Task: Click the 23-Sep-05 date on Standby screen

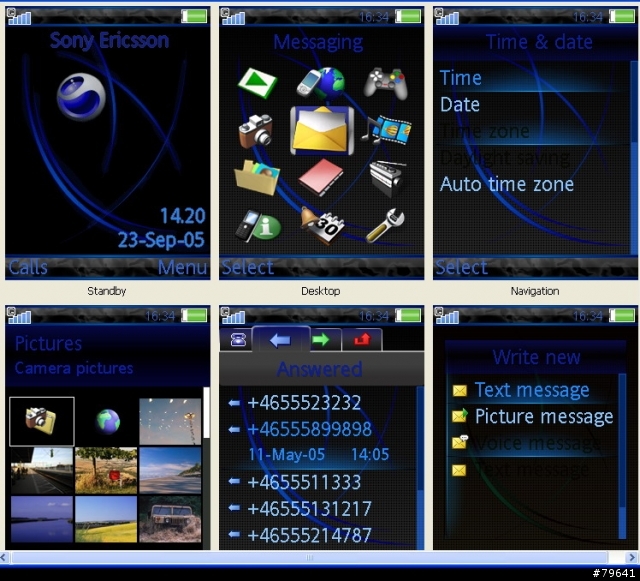Action: pos(161,240)
